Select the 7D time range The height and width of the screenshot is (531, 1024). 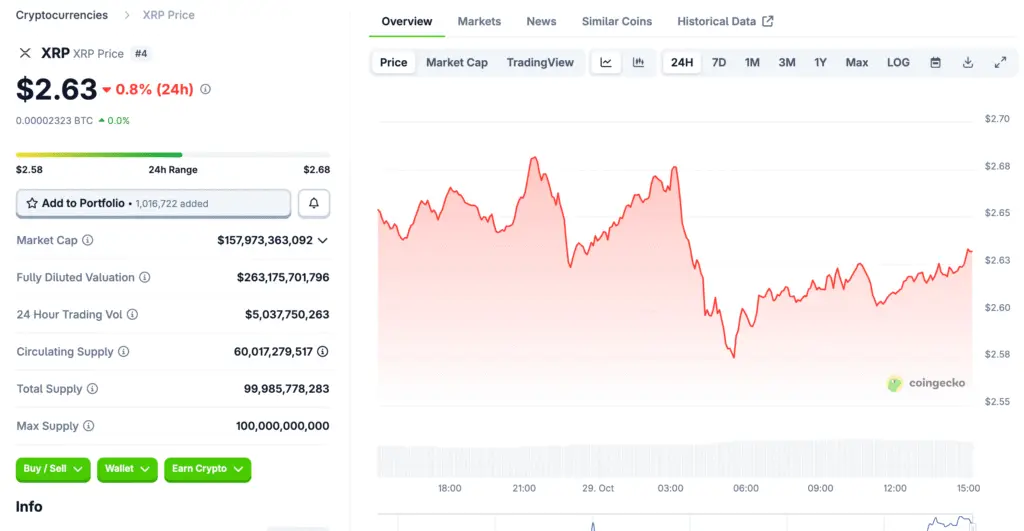tap(719, 62)
